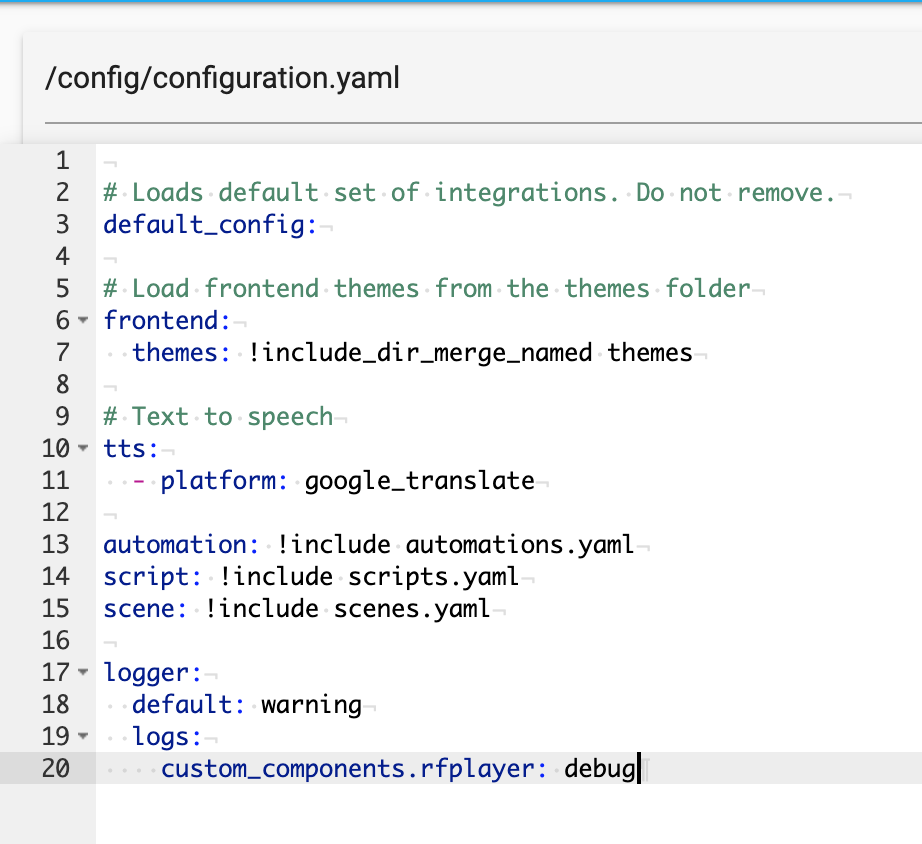Click the google_translate platform value
Viewport: 922px width, 844px height.
tap(420, 481)
